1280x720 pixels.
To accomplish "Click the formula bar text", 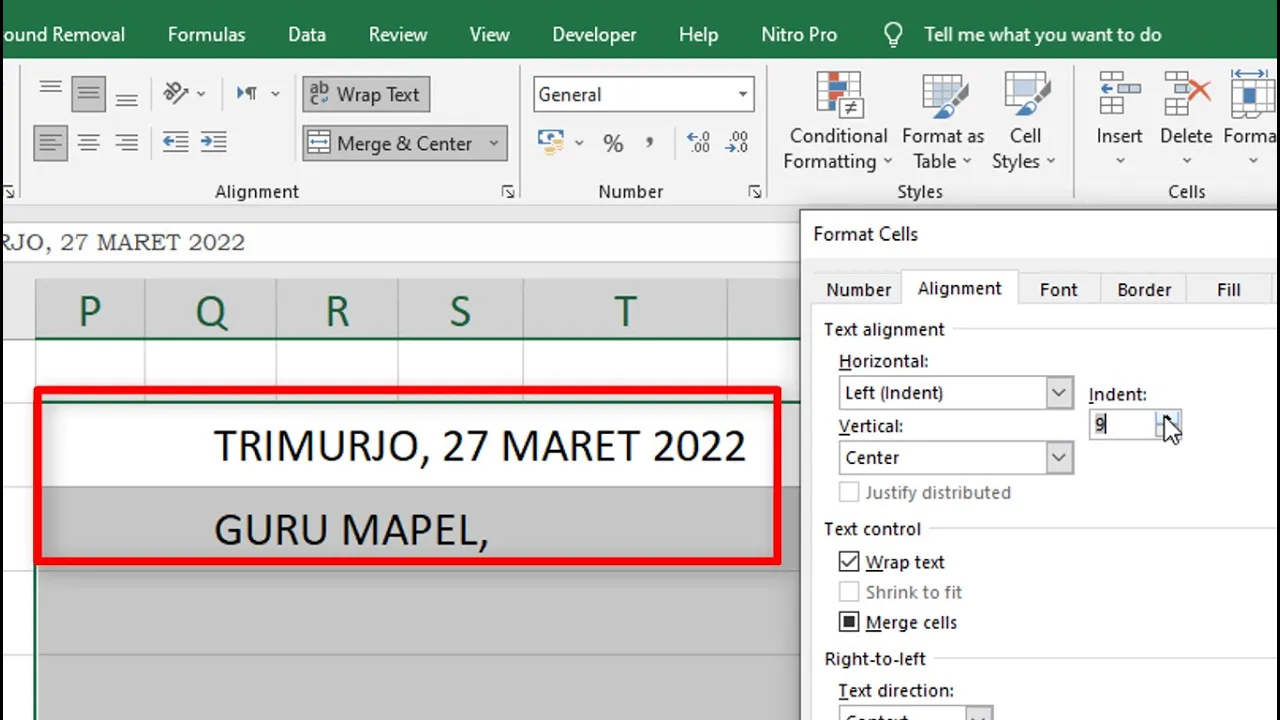I will pos(124,242).
